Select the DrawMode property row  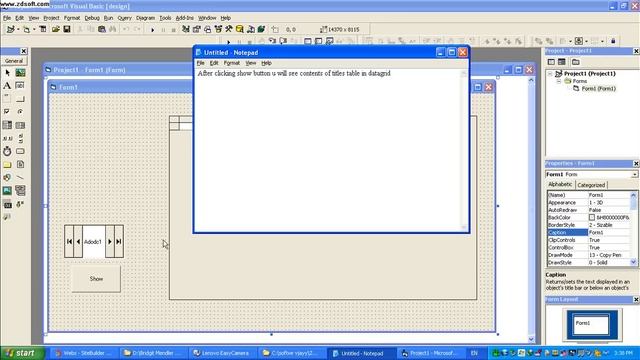point(589,255)
